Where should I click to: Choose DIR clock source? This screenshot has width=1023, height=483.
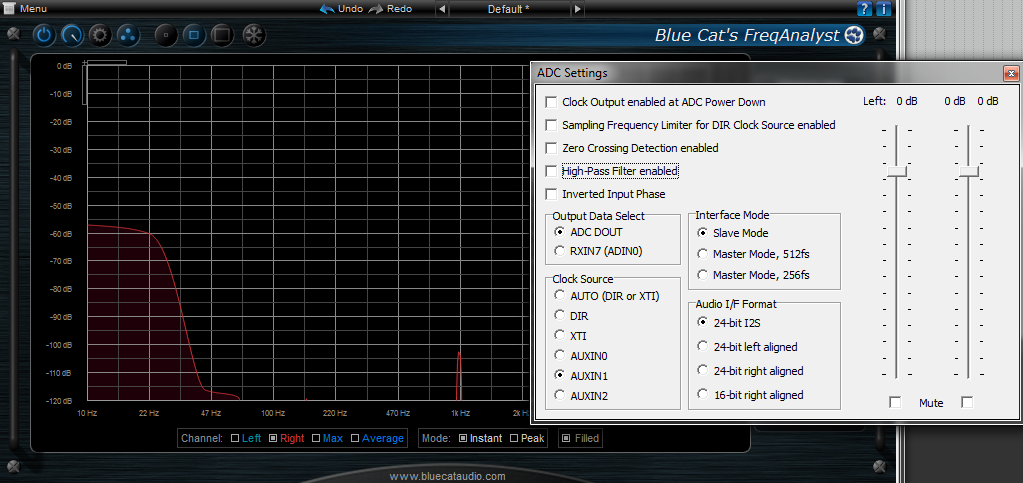point(559,315)
